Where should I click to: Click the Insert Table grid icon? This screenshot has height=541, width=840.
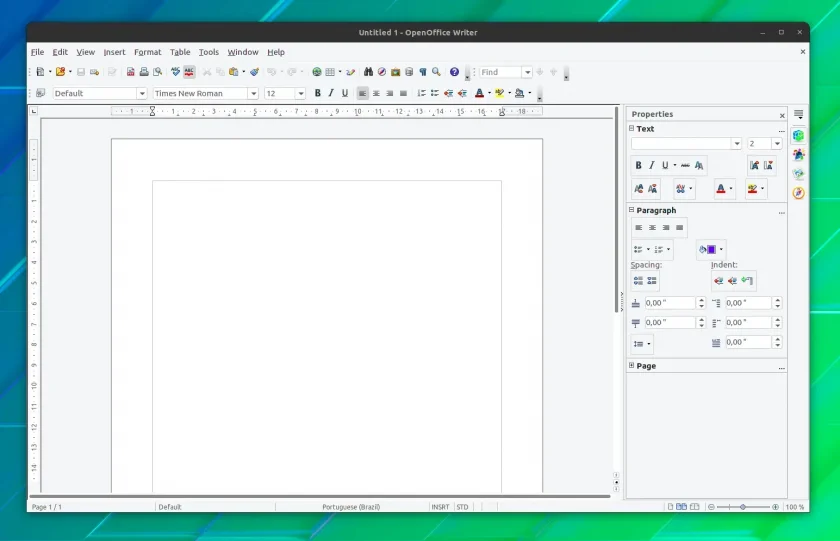[x=330, y=72]
